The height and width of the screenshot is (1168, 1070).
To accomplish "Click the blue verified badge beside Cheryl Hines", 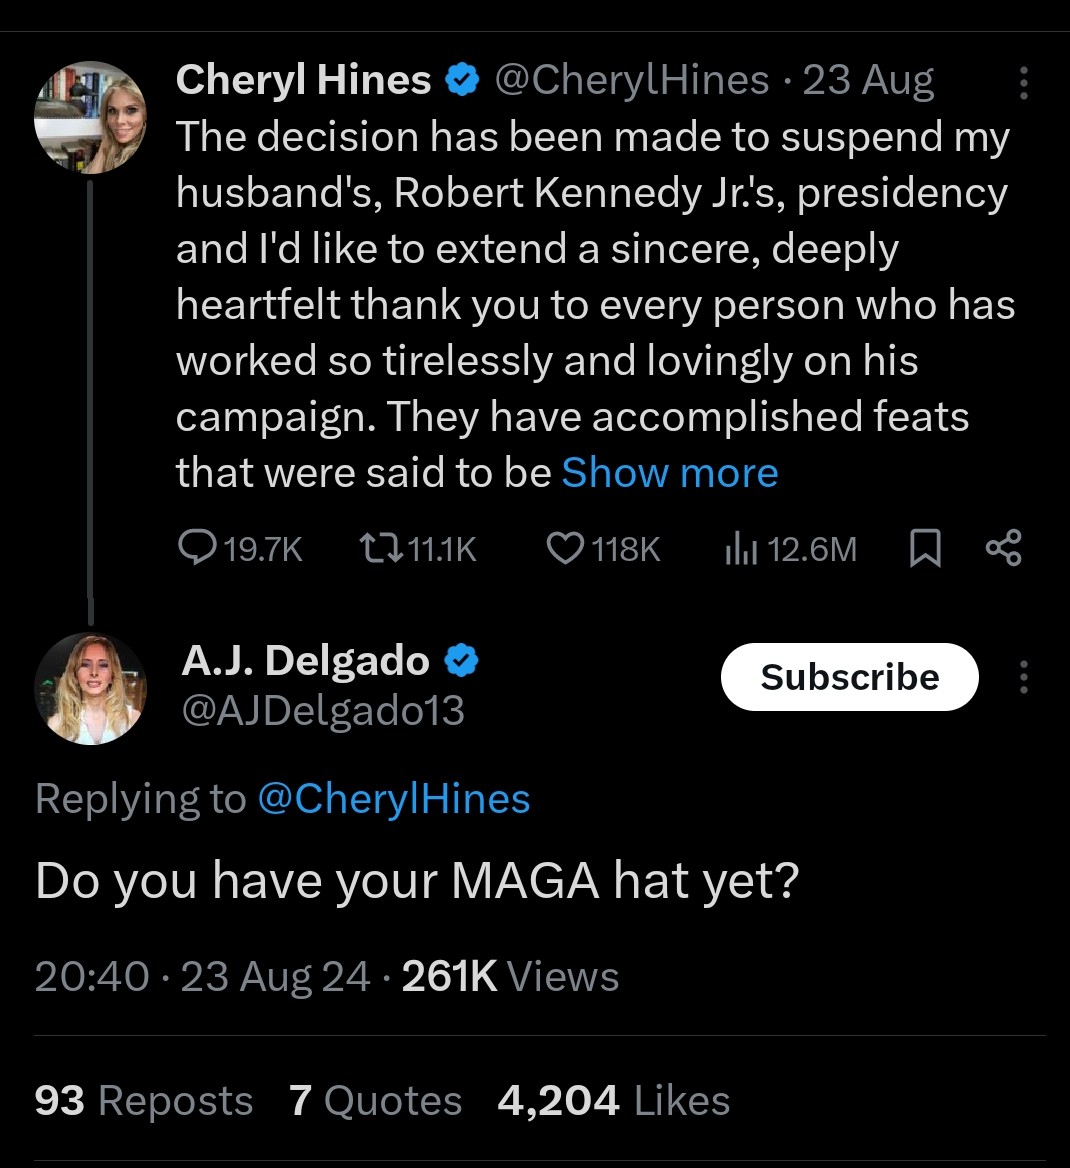I will (461, 80).
